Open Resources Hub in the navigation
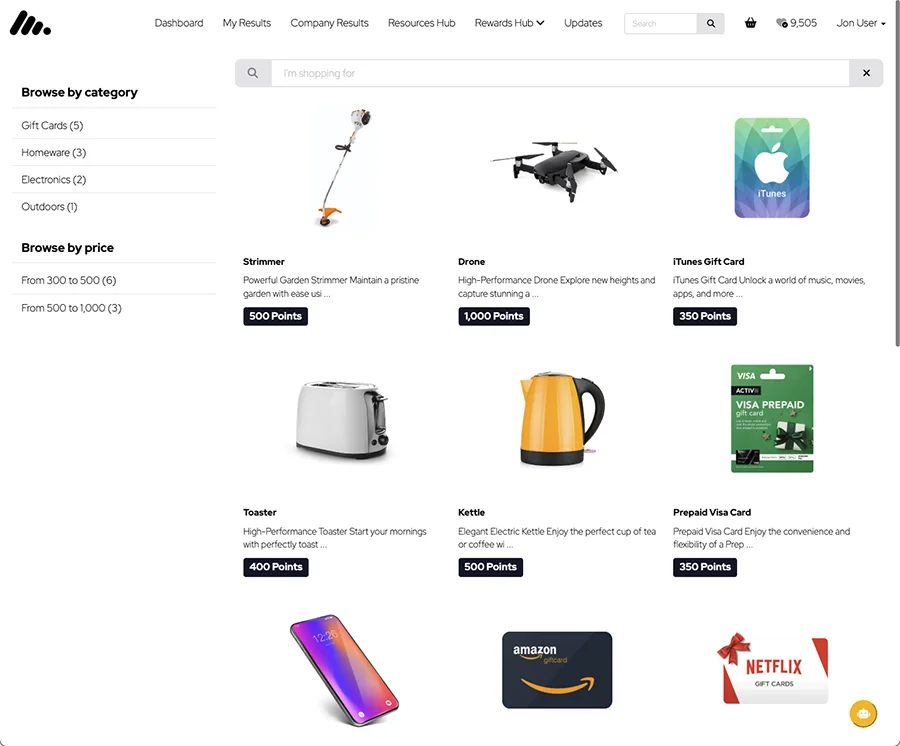The image size is (900, 746). pos(421,23)
